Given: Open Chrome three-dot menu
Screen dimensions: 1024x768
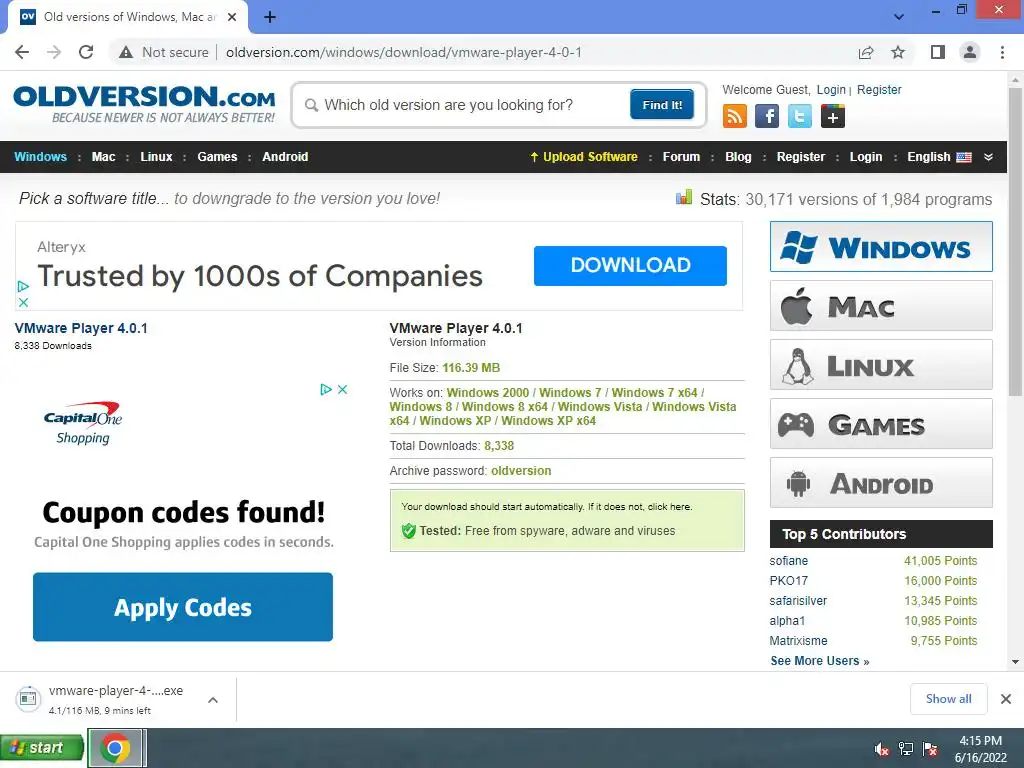Looking at the screenshot, I should pyautogui.click(x=1002, y=52).
